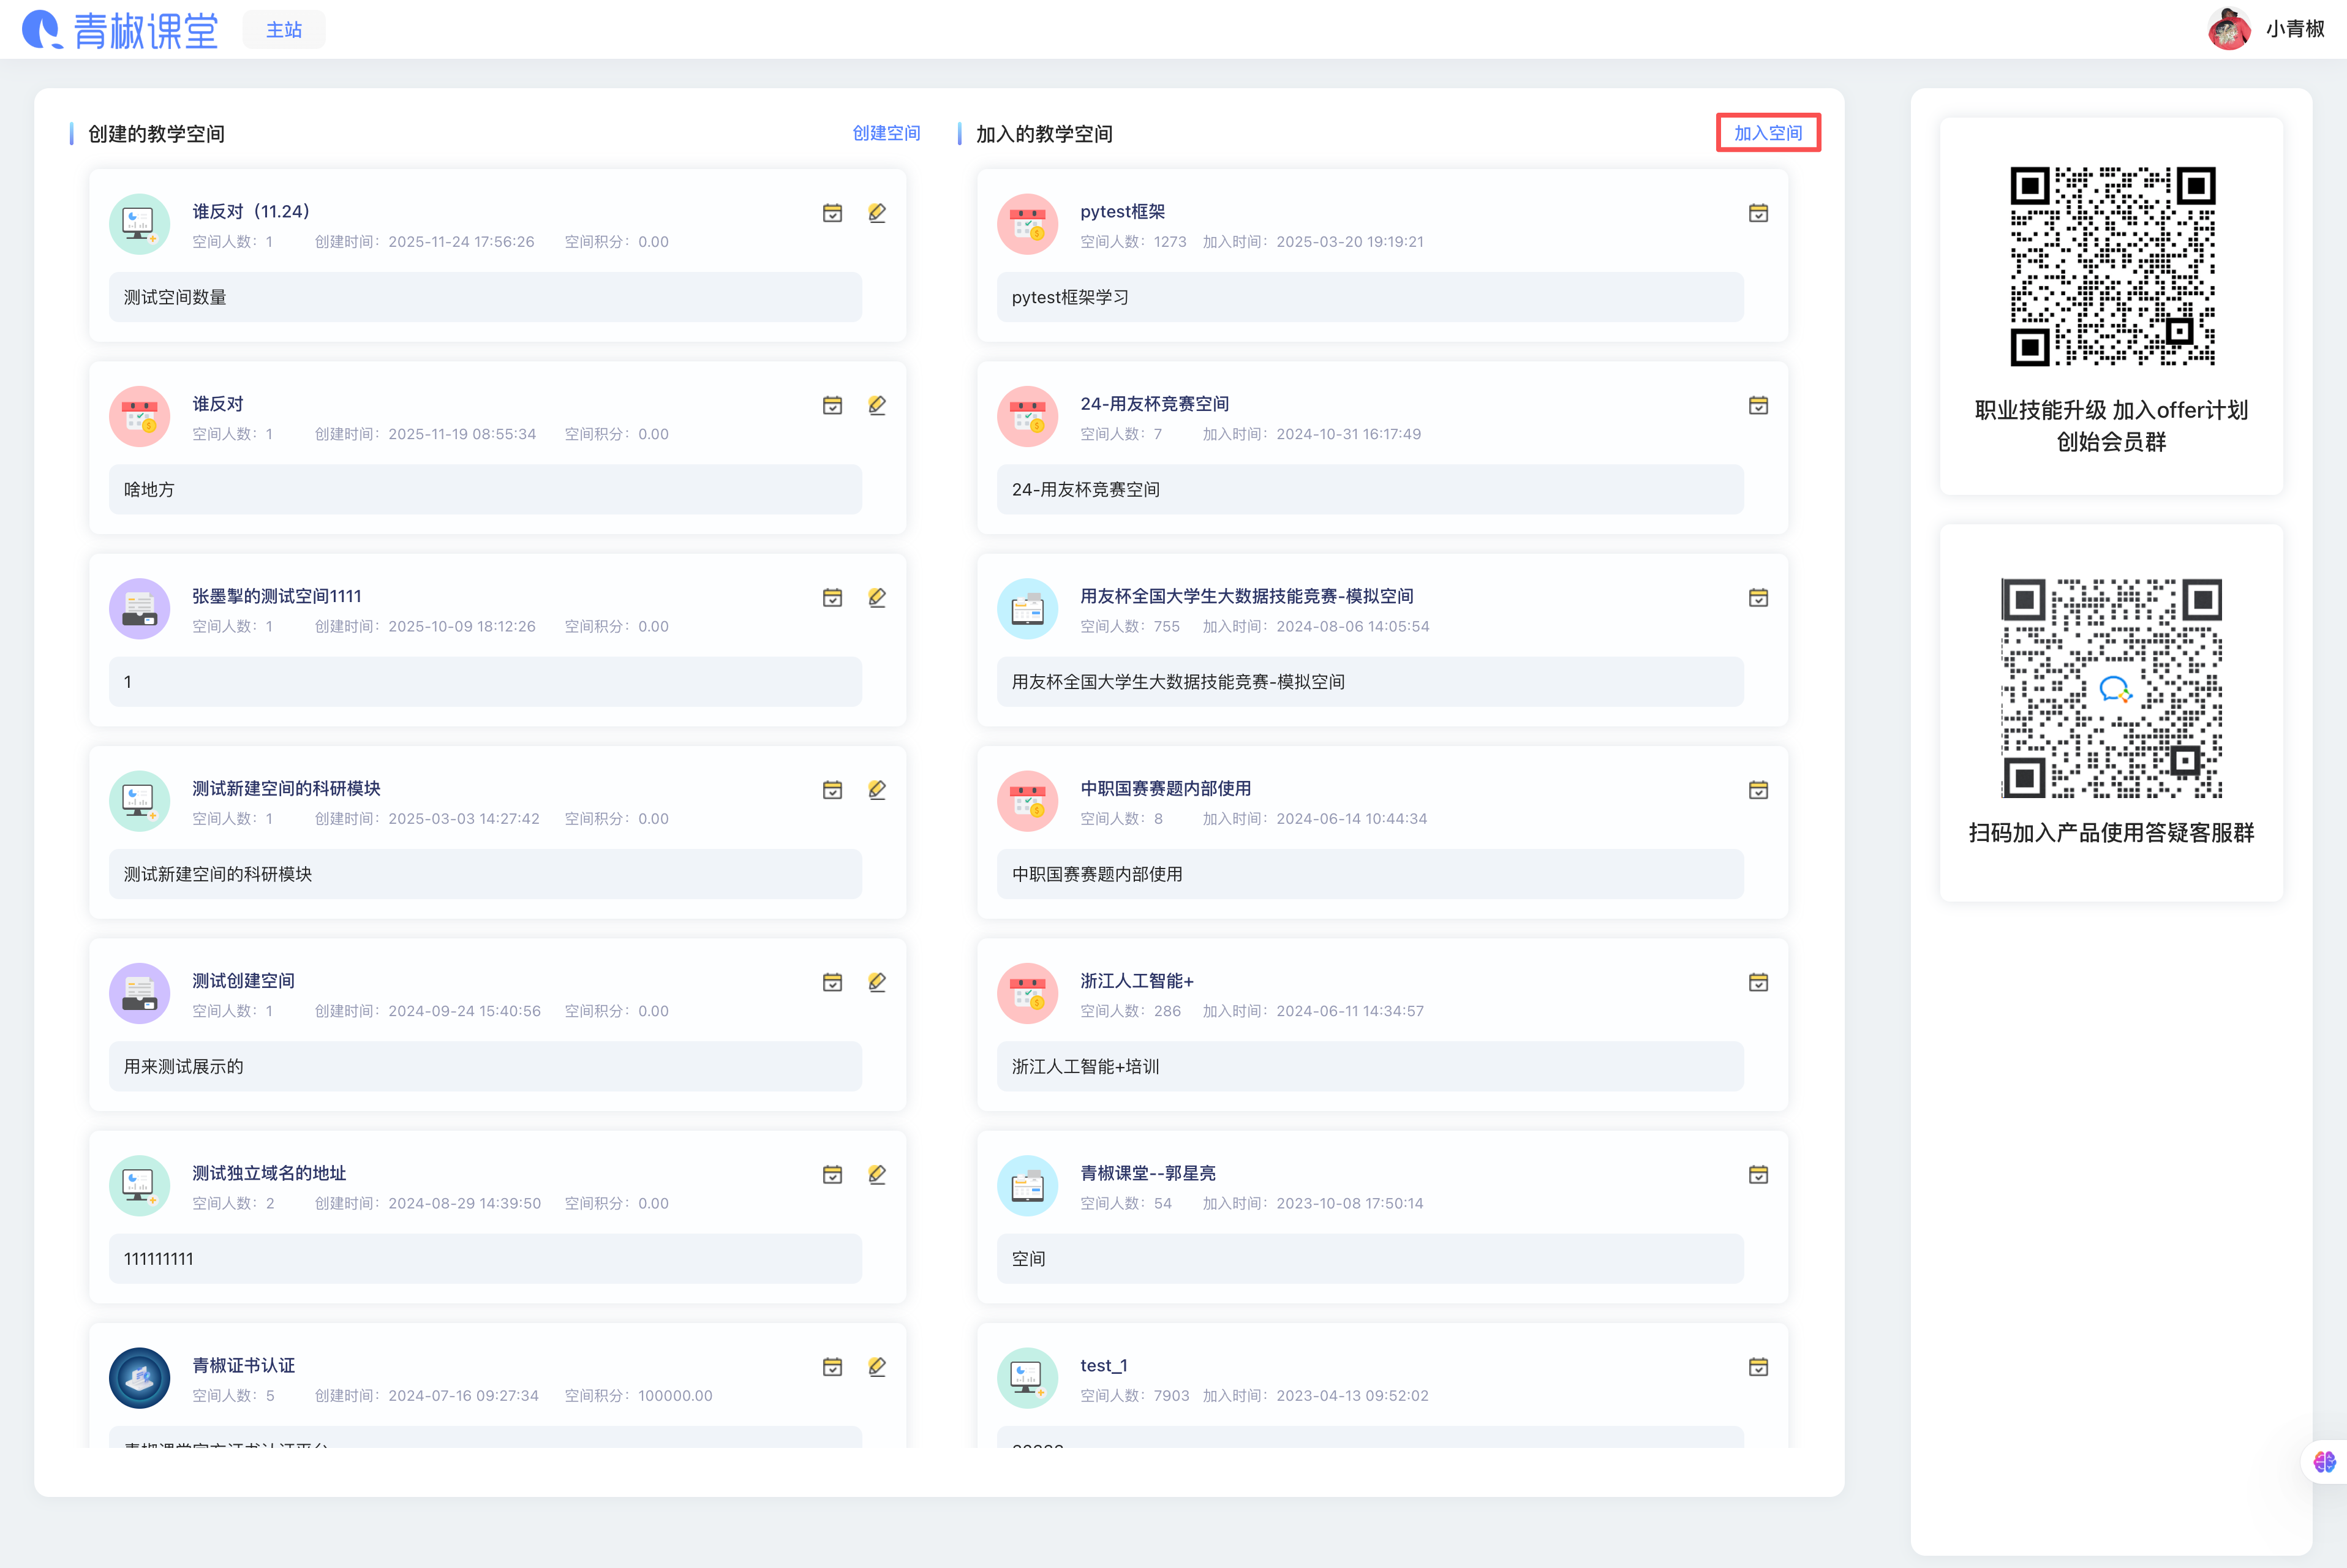This screenshot has width=2347, height=1568.
Task: Edit 张墨掣的测试空间1111 via pencil icon
Action: click(x=877, y=598)
